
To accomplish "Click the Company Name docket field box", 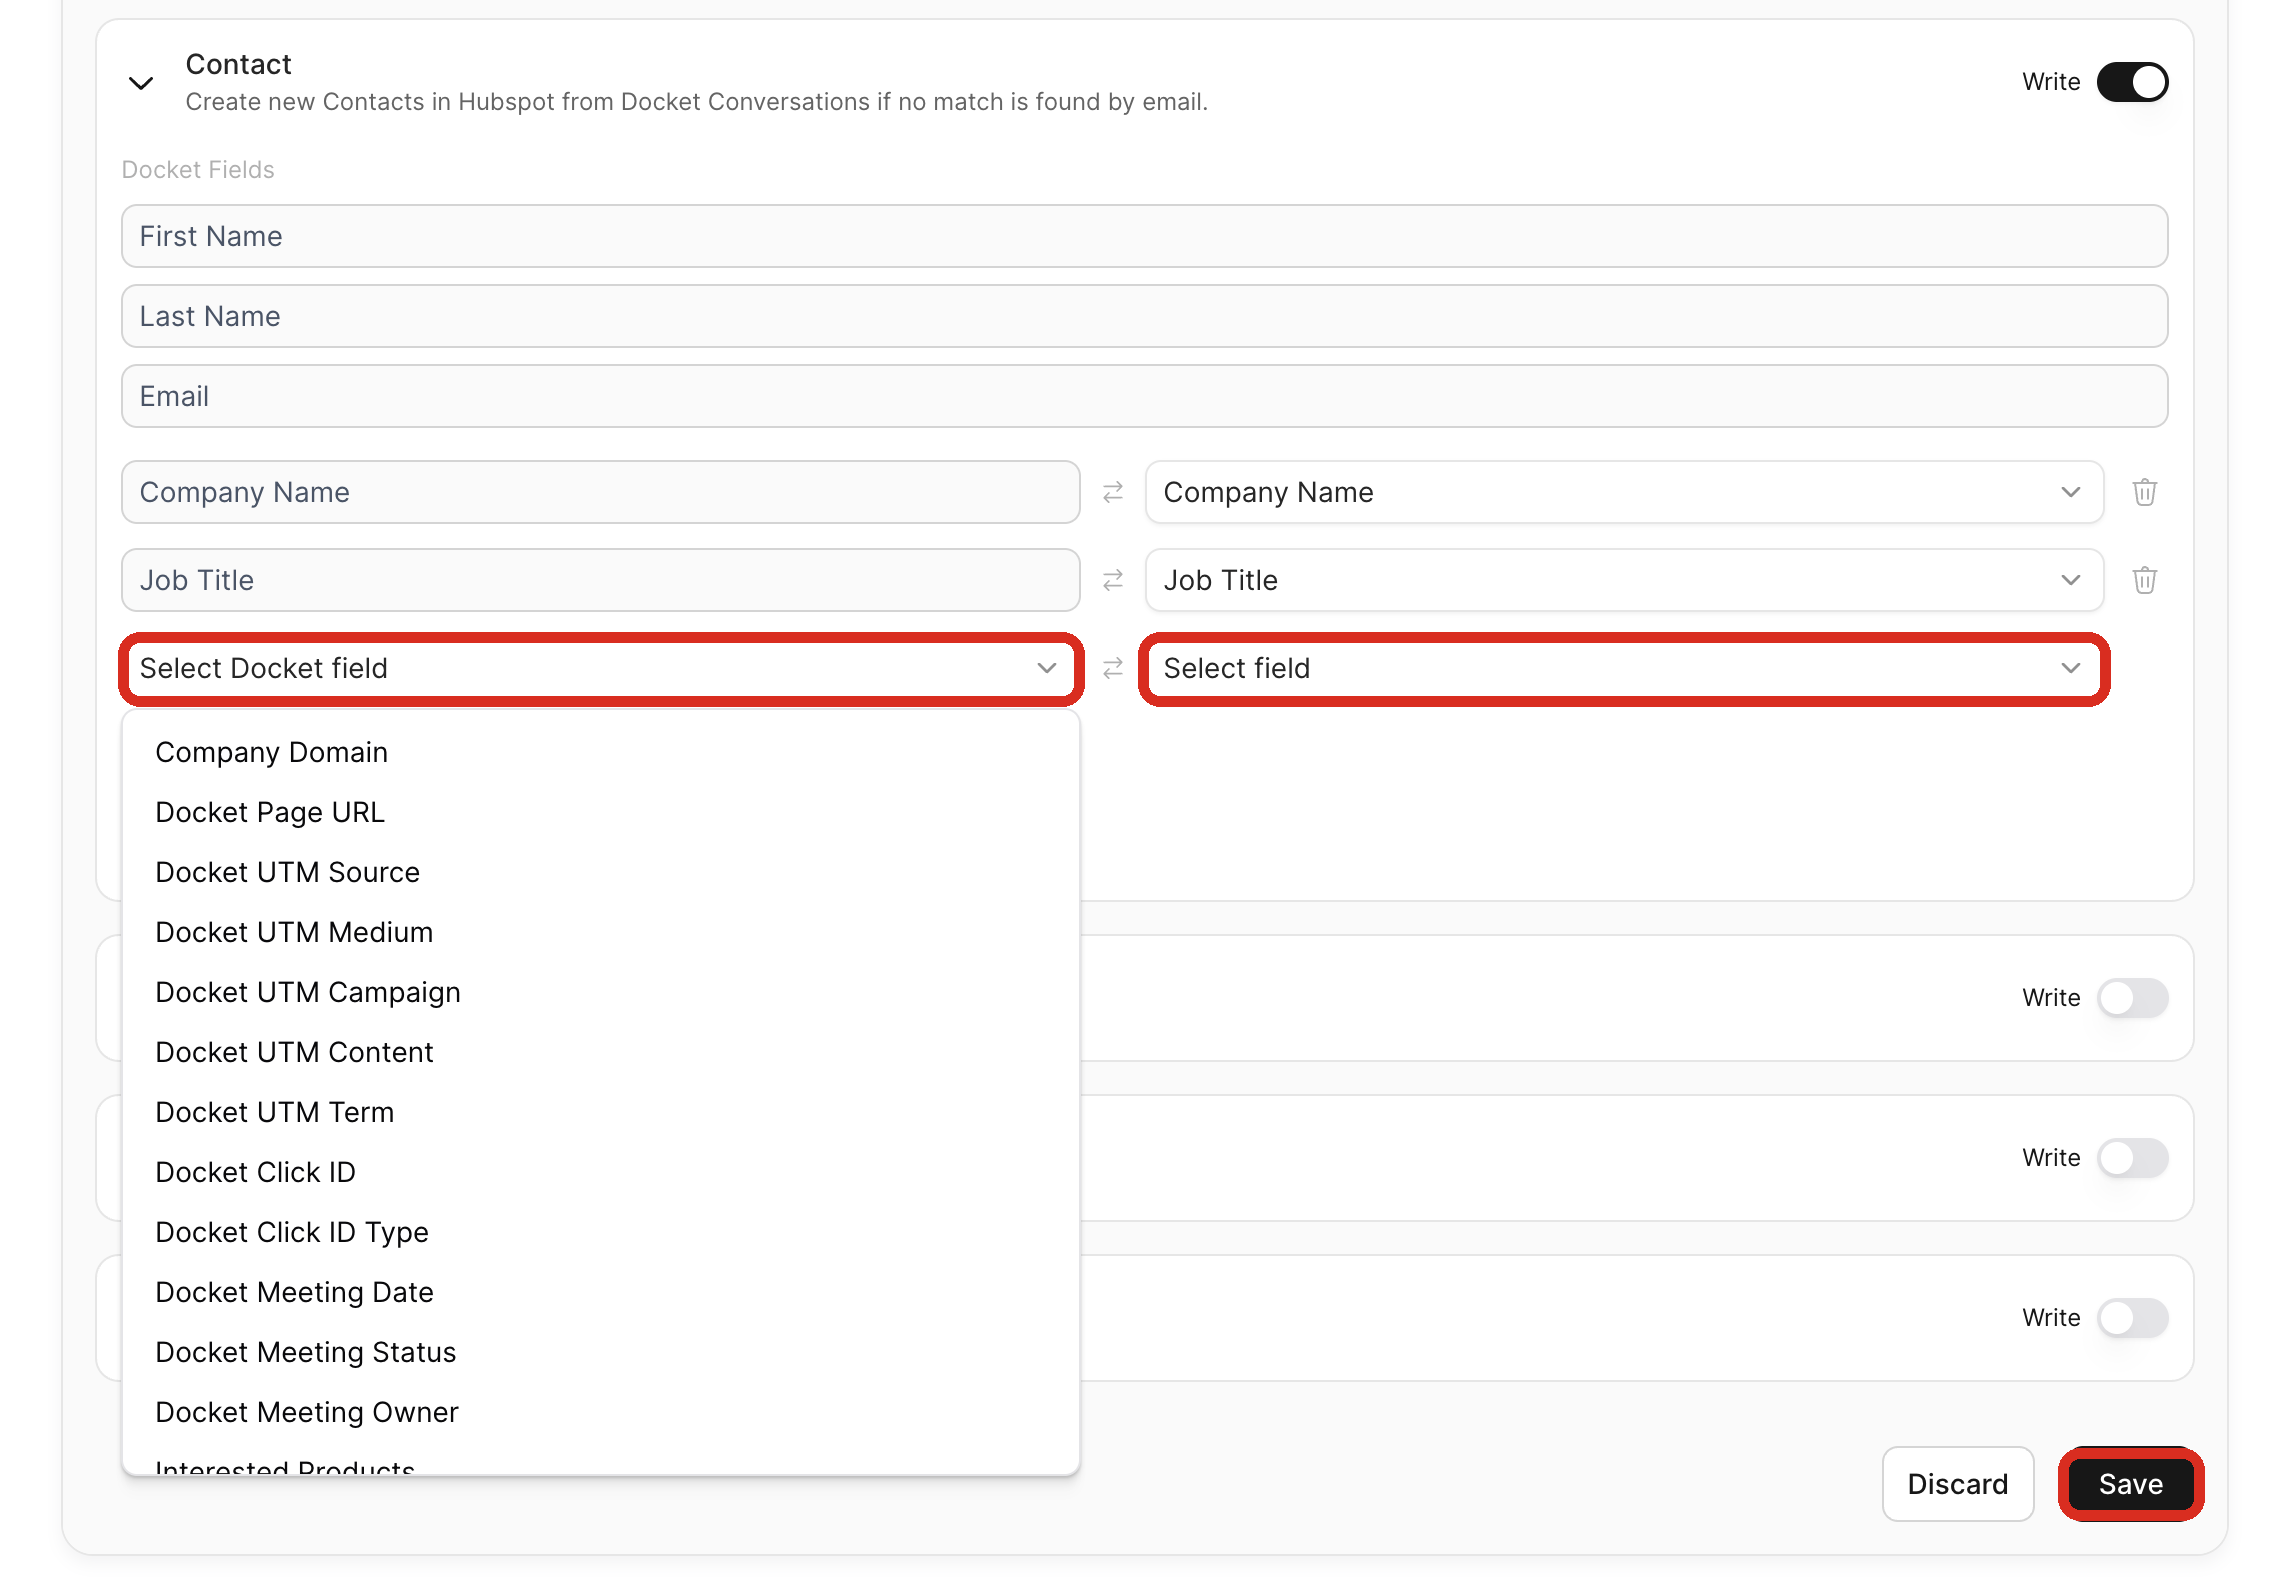I will tap(600, 492).
